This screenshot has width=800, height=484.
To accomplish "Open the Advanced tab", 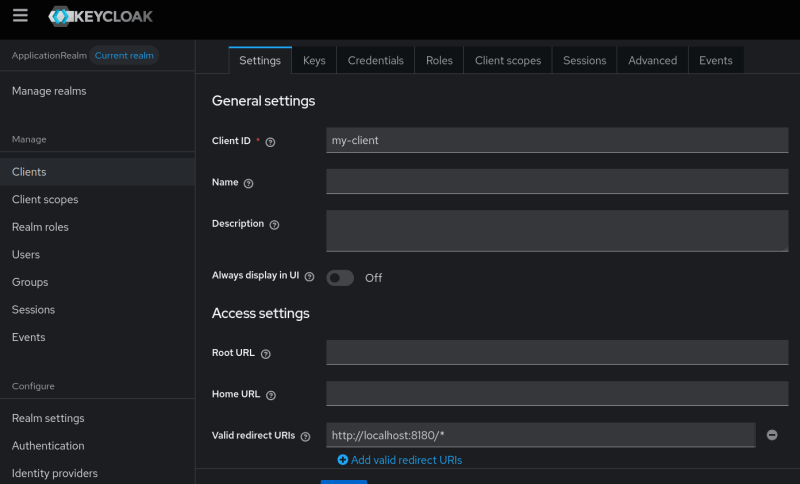I will pyautogui.click(x=653, y=60).
